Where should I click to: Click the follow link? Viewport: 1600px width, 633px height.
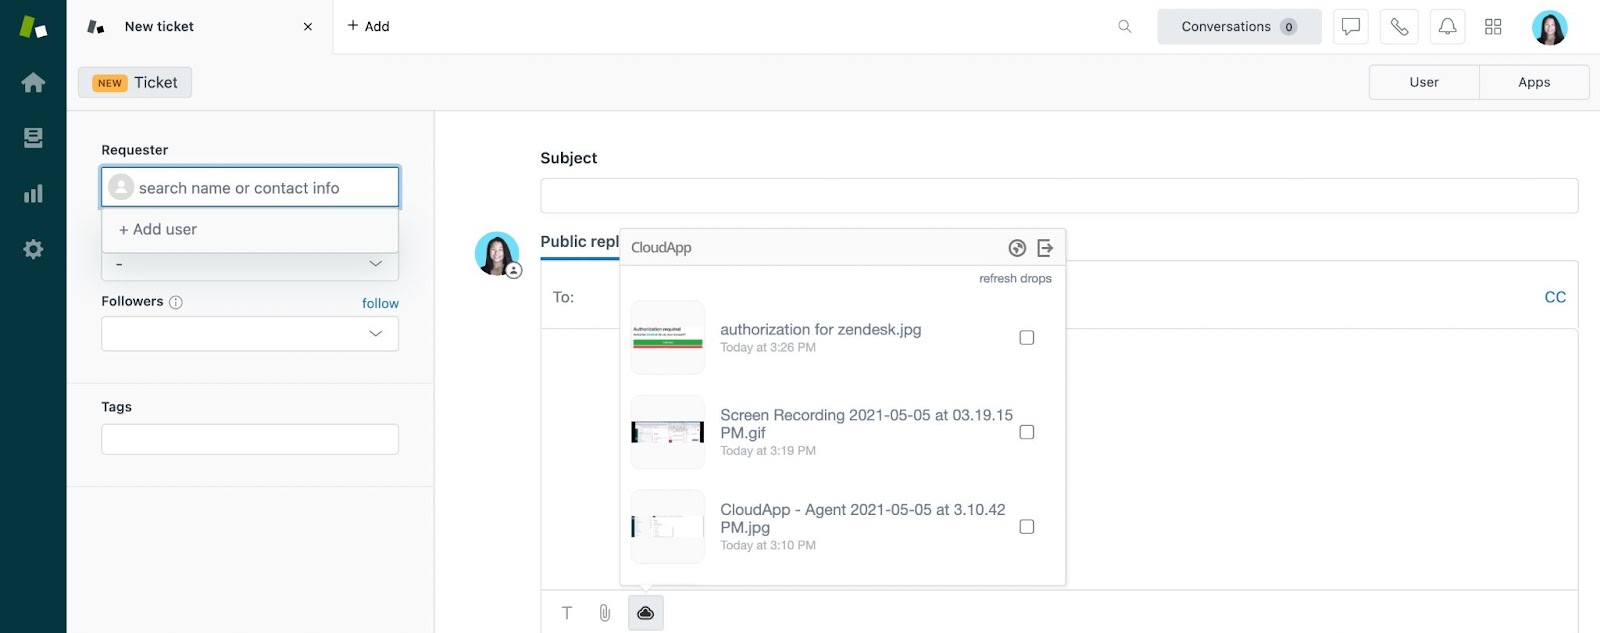(380, 304)
